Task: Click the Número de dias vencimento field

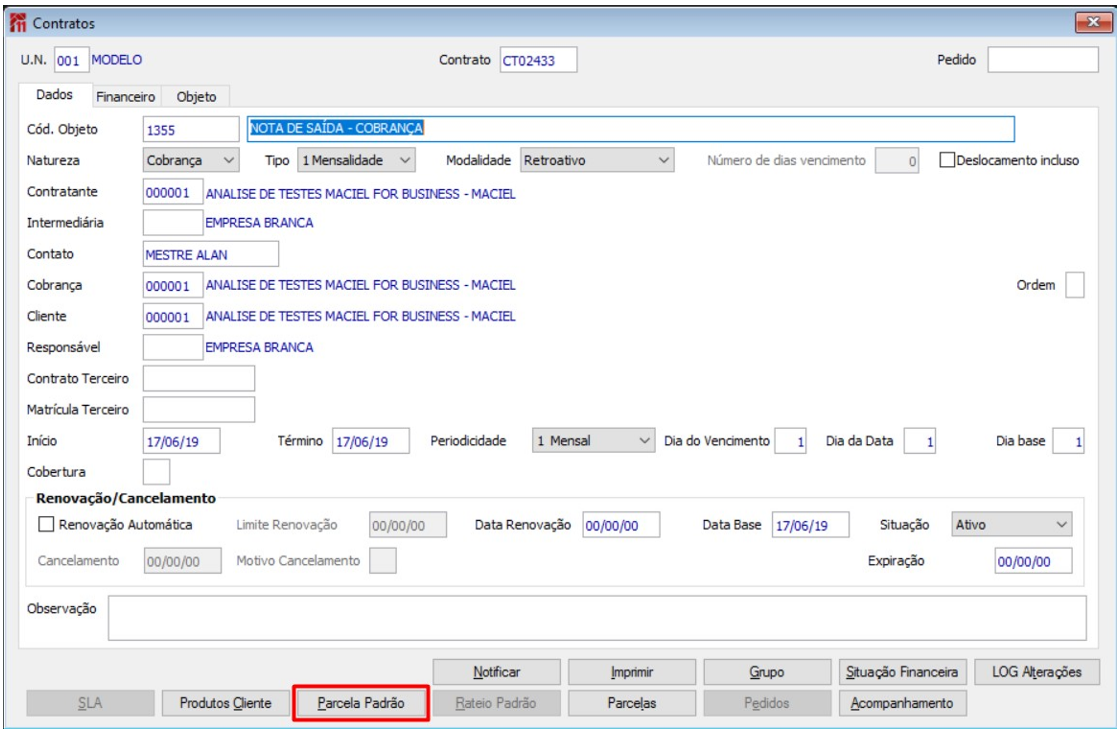Action: (897, 160)
